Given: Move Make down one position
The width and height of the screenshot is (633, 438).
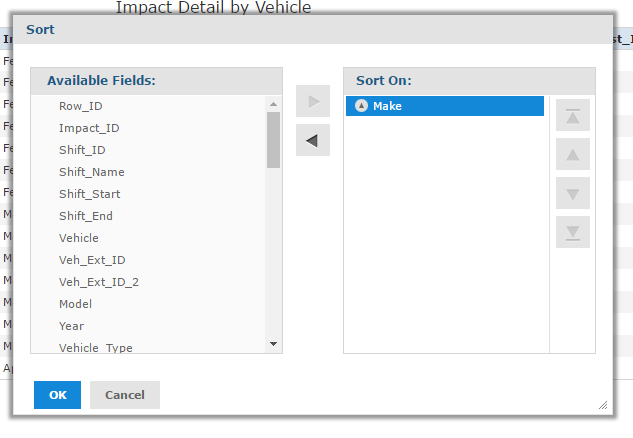Looking at the screenshot, I should 573,193.
